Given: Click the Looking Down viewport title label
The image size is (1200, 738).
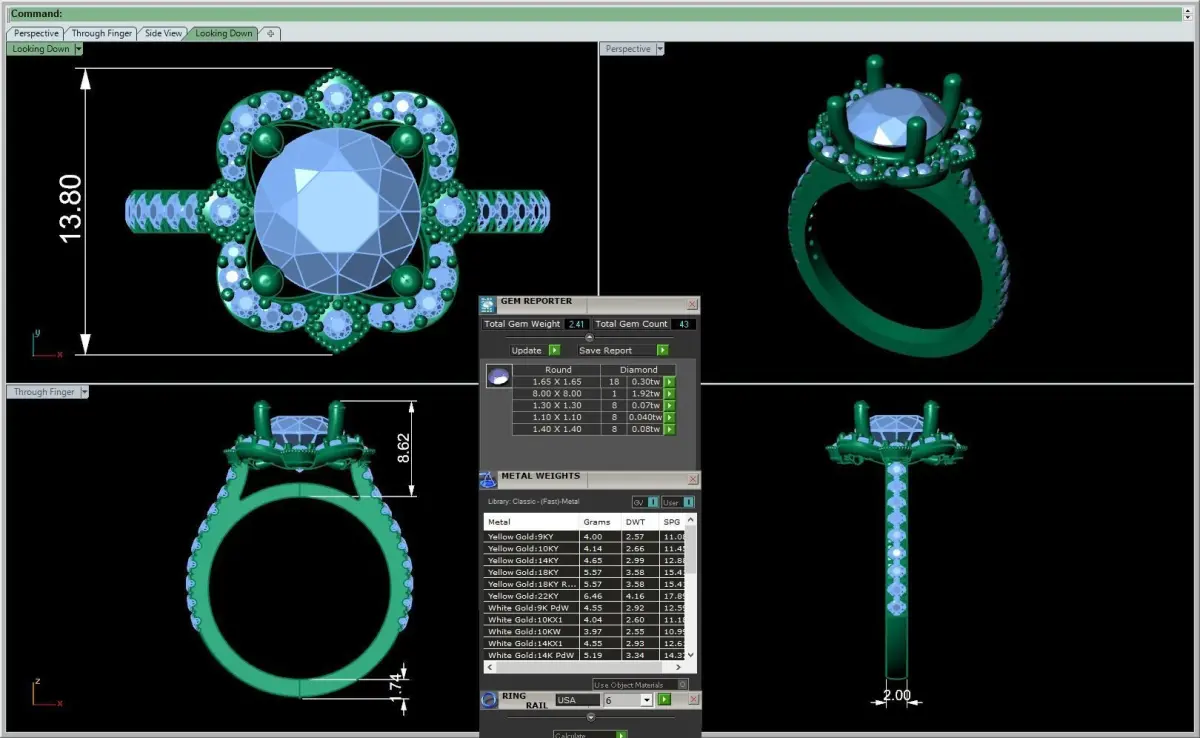Looking at the screenshot, I should 40,49.
